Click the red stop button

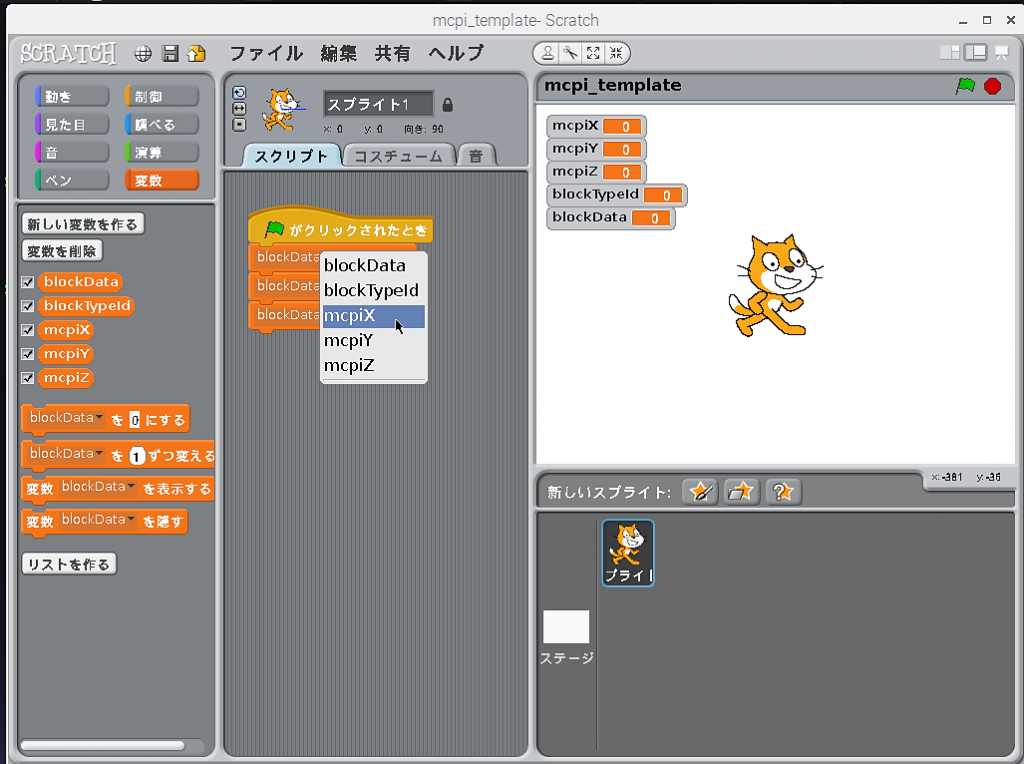[993, 86]
